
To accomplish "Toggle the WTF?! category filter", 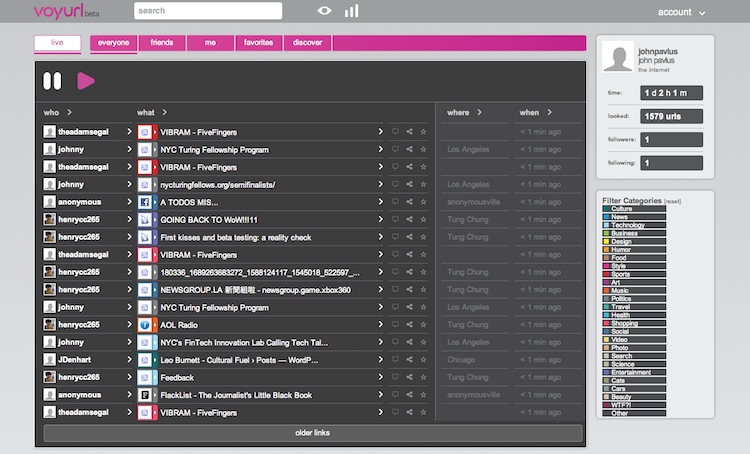I will tap(634, 405).
